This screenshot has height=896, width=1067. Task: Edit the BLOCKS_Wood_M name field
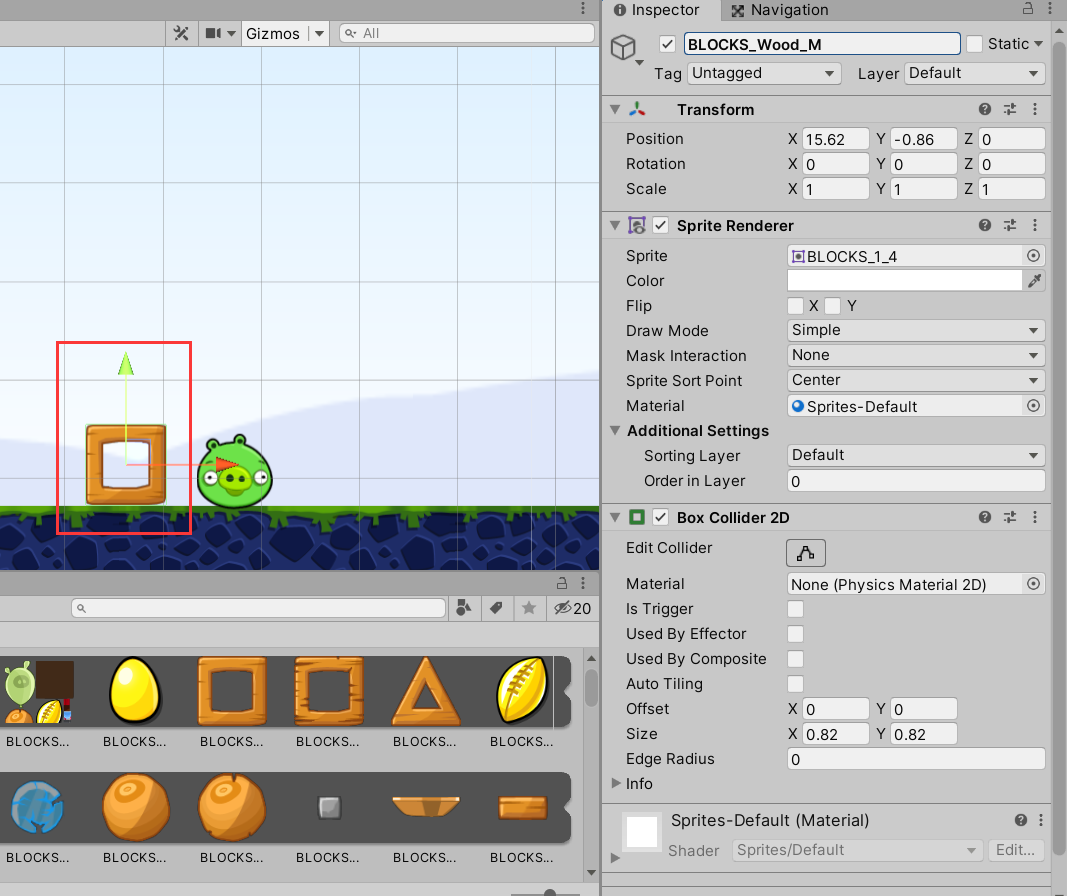click(822, 45)
